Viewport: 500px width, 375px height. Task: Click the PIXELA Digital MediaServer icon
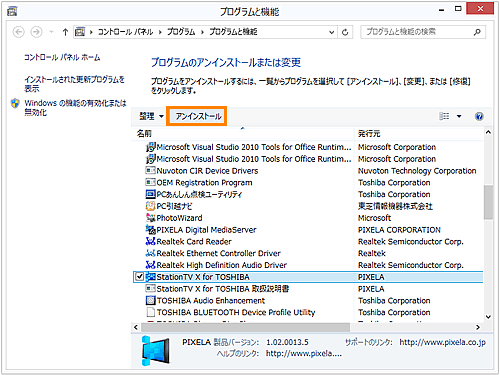coord(151,230)
